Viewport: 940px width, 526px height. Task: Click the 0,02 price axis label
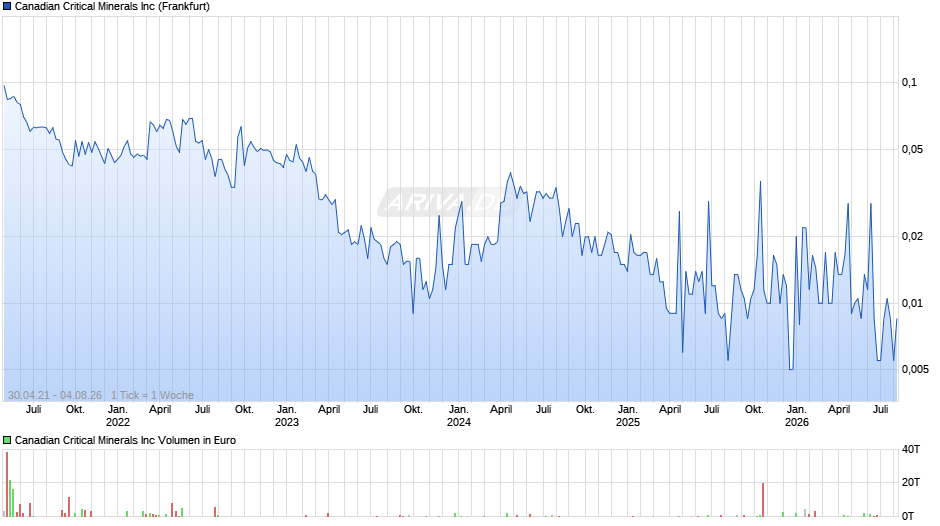[912, 236]
